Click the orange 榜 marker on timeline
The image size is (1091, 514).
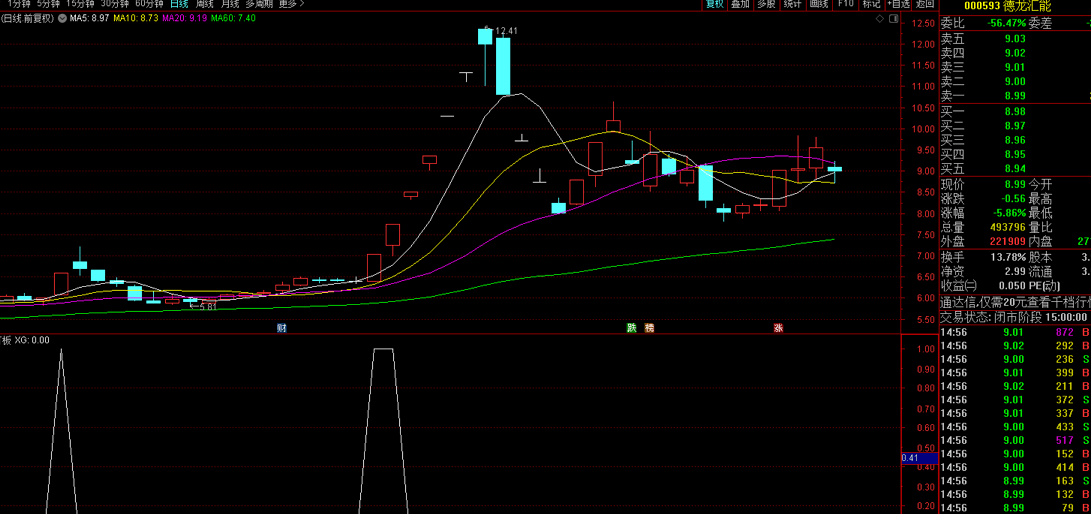point(649,328)
